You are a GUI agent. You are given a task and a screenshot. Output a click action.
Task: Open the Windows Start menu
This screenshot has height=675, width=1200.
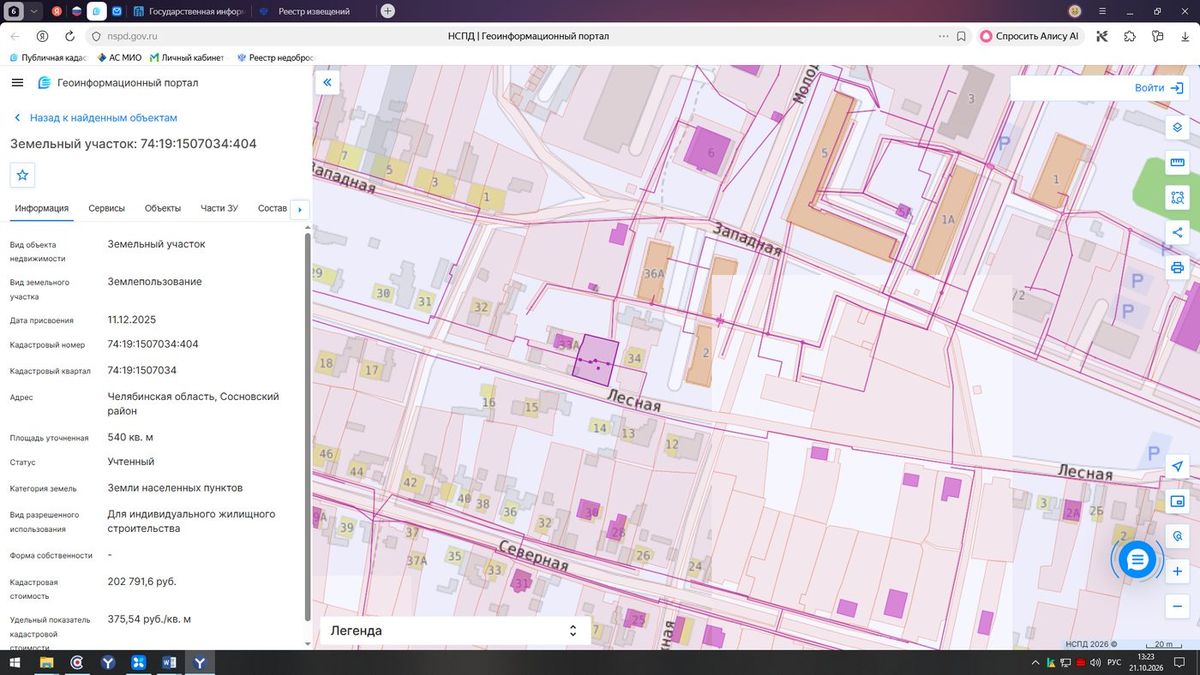tap(15, 663)
